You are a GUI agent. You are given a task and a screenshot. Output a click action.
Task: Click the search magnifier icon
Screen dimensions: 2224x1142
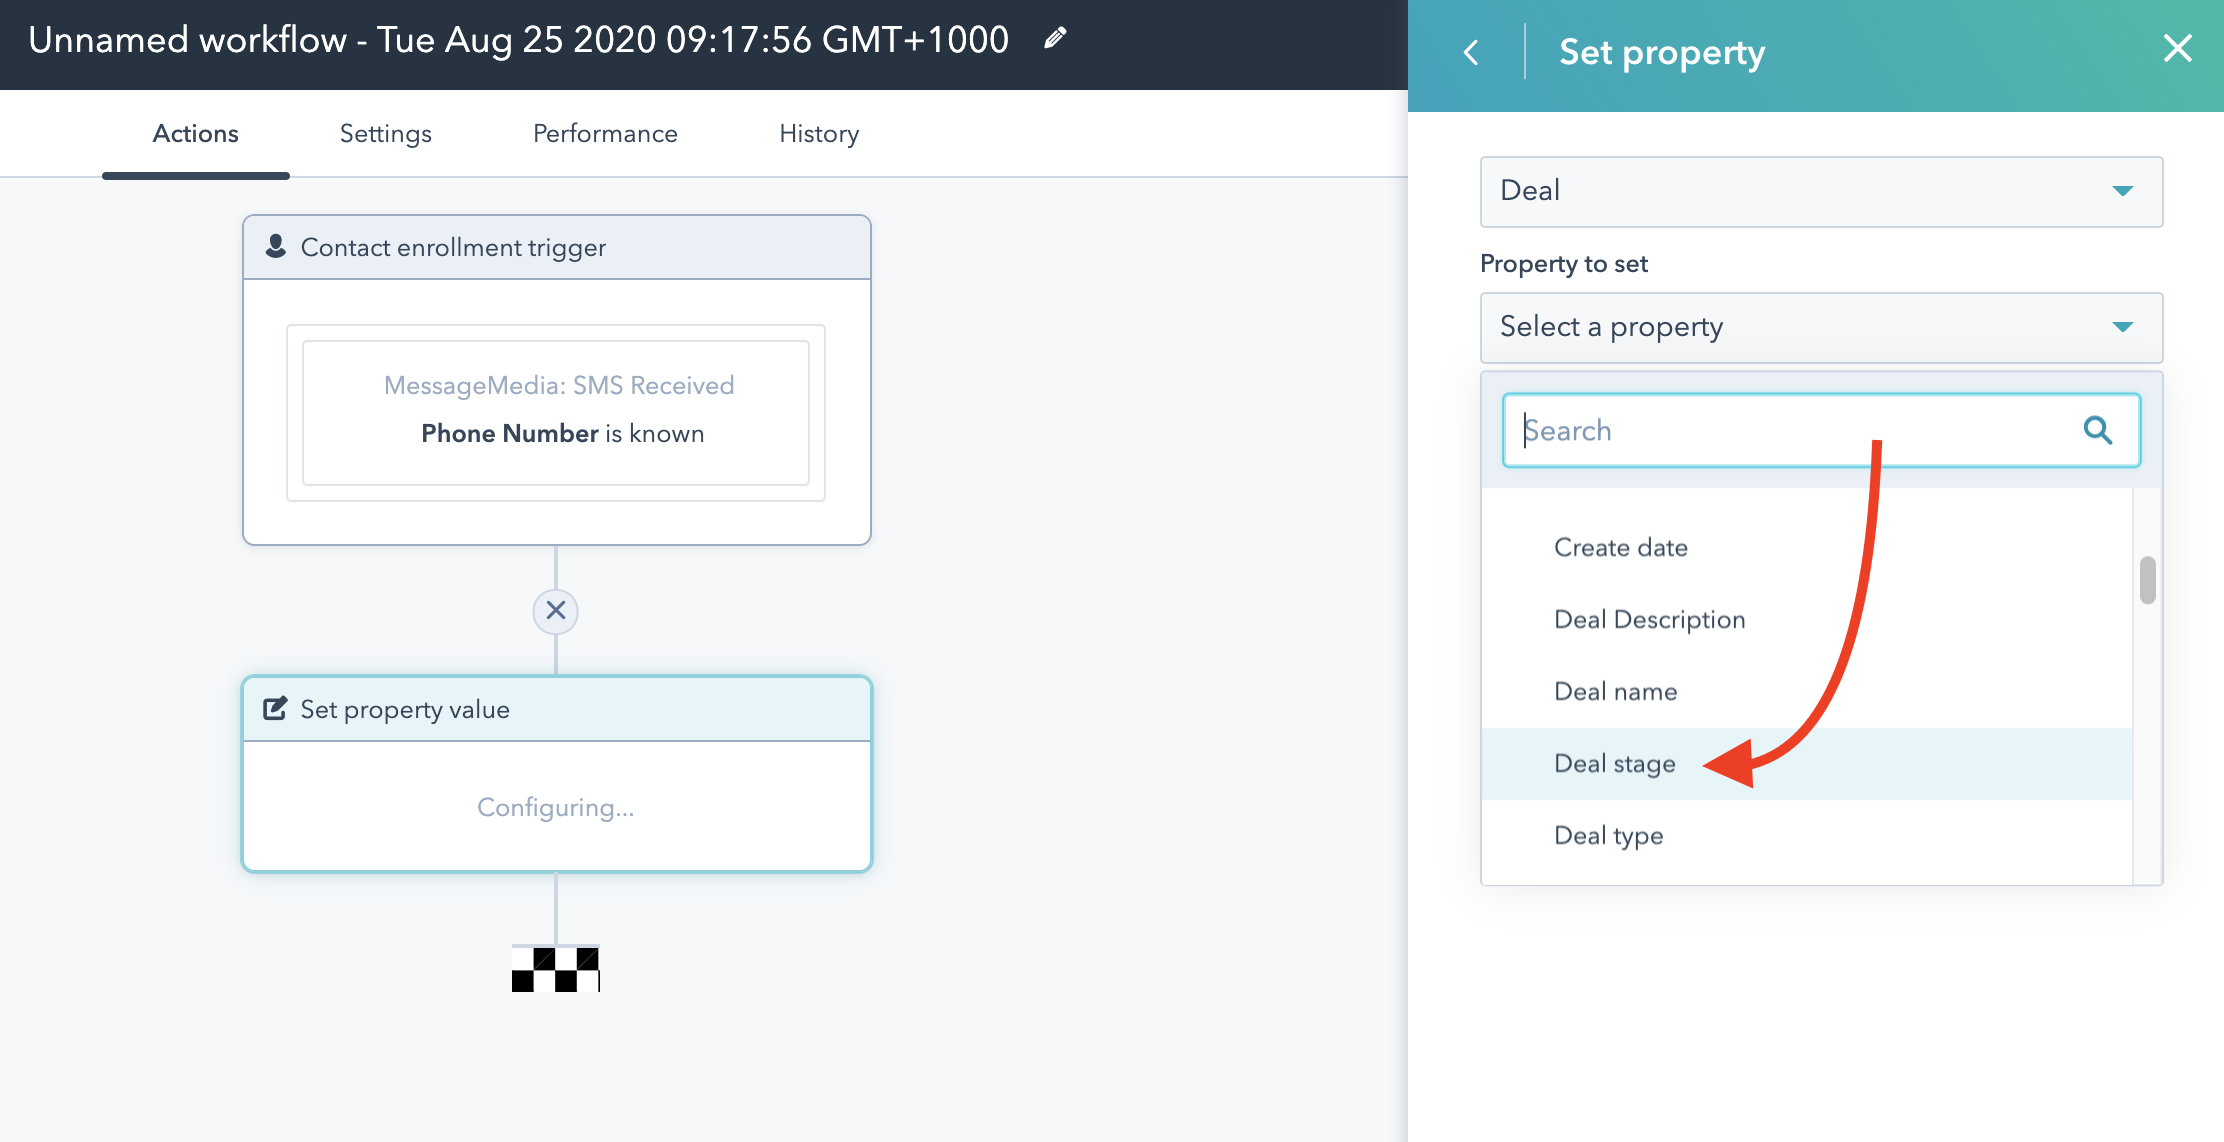click(2097, 430)
